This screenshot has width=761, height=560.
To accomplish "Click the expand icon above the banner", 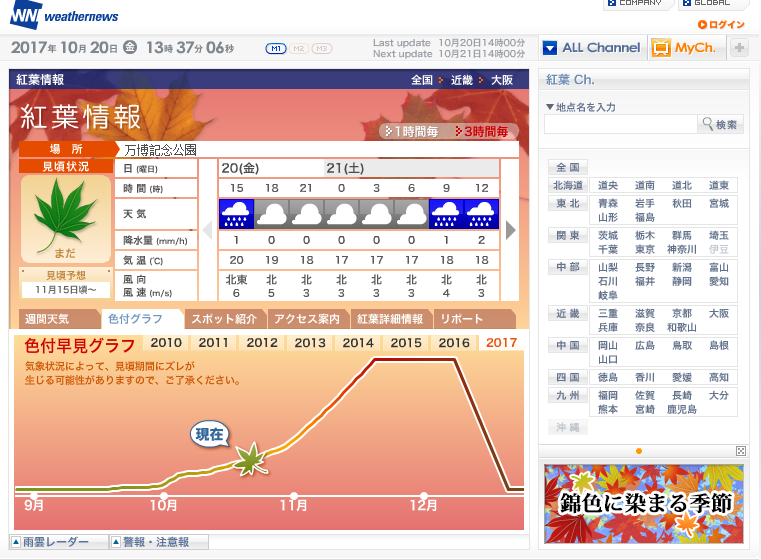I will [741, 451].
